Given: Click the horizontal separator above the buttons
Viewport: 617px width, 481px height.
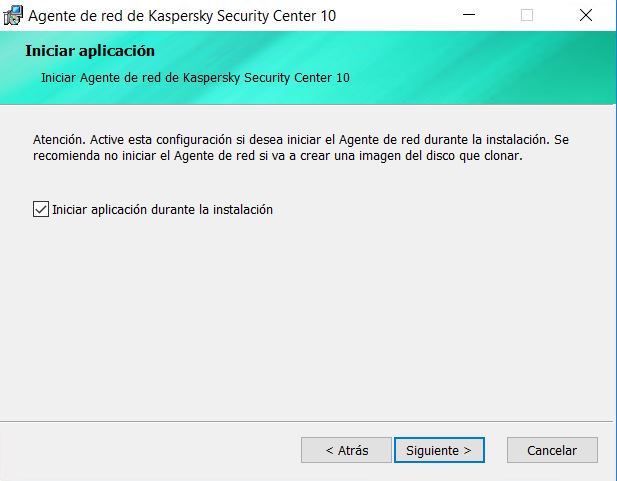Looking at the screenshot, I should [x=307, y=421].
